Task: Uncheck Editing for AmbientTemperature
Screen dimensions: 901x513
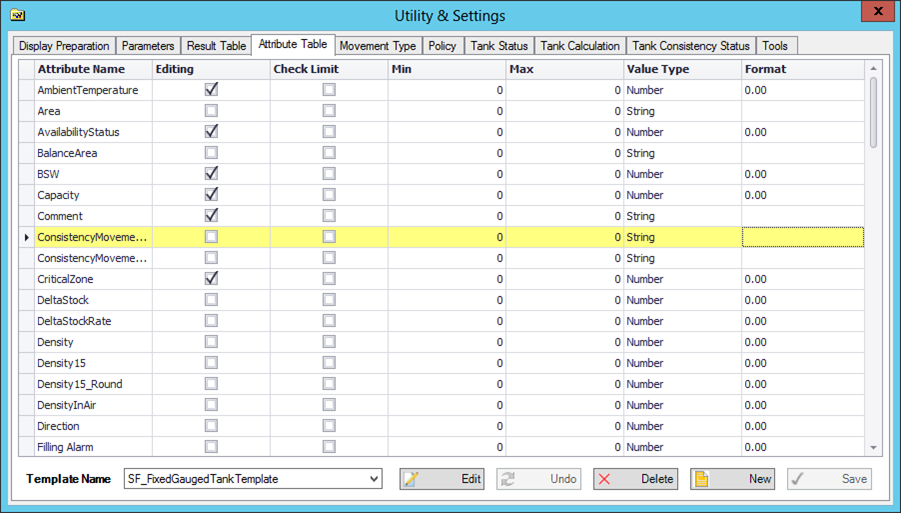Action: [x=211, y=90]
